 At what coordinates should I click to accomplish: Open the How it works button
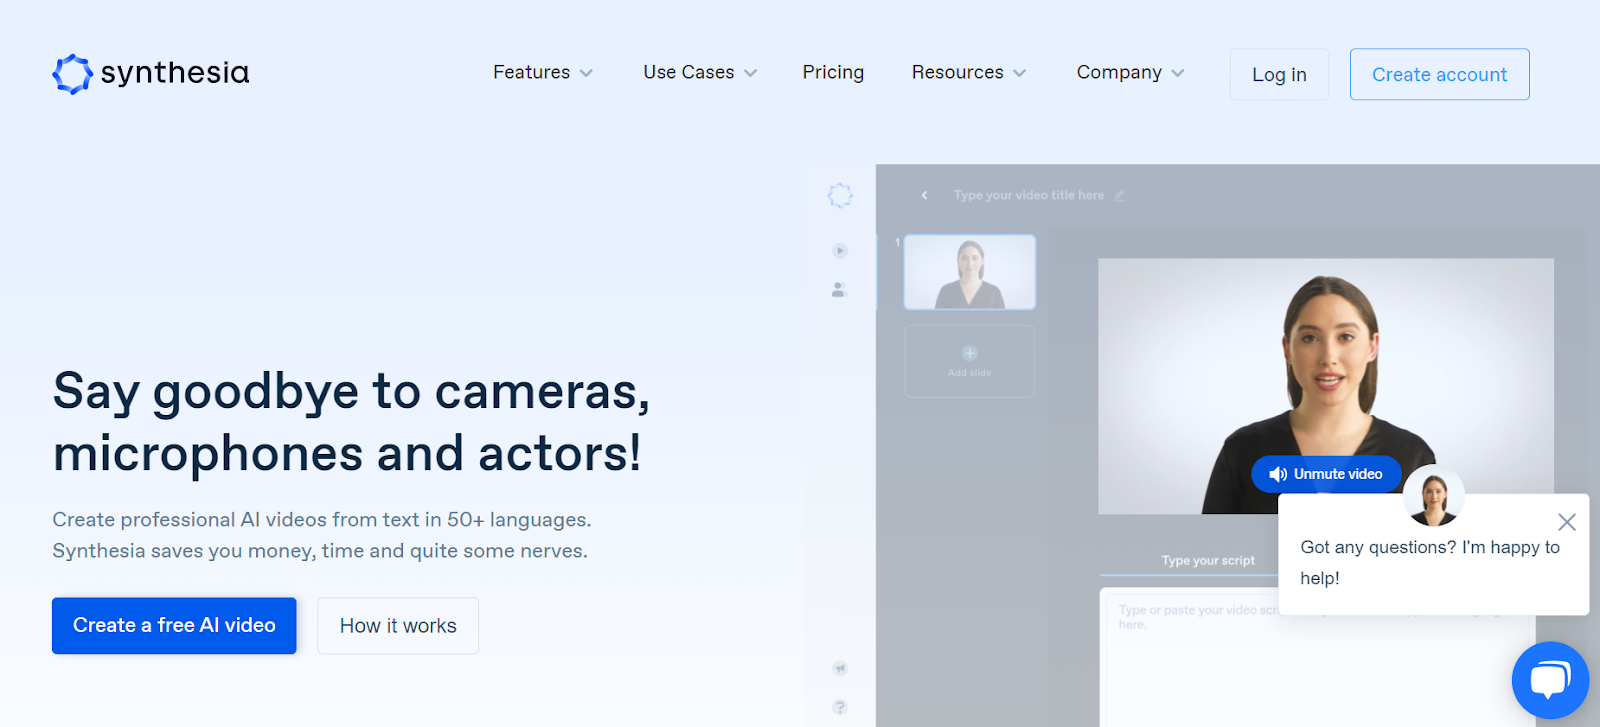(398, 625)
